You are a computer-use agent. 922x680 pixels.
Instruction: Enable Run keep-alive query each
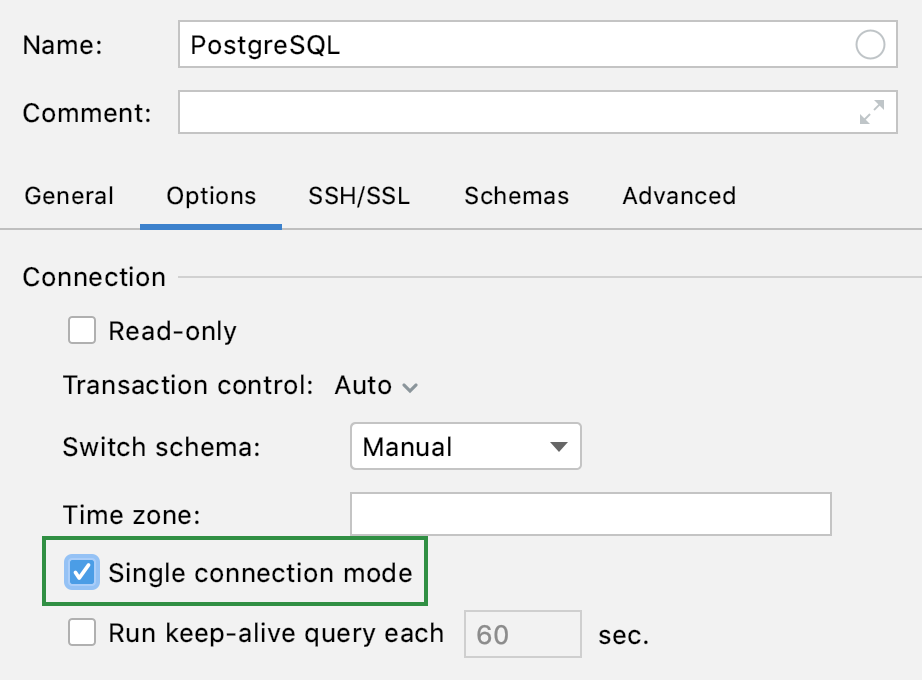tap(81, 634)
